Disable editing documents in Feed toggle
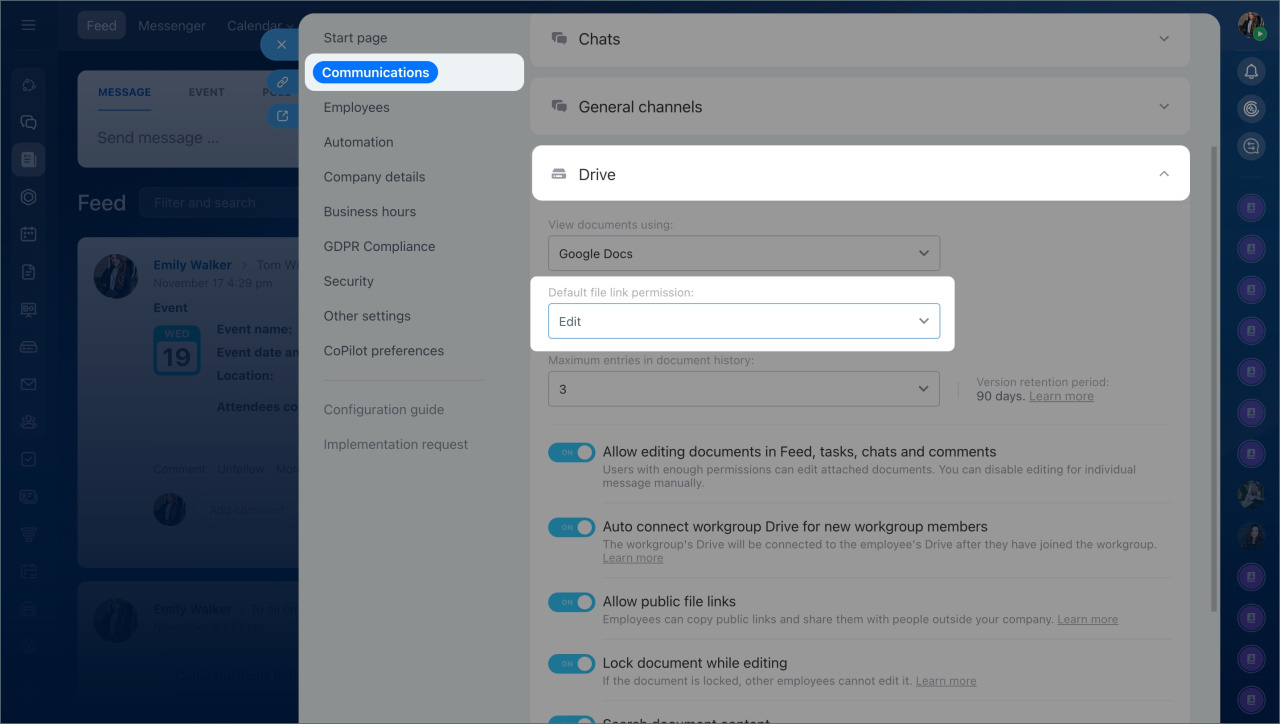The image size is (1280, 724). tap(571, 452)
